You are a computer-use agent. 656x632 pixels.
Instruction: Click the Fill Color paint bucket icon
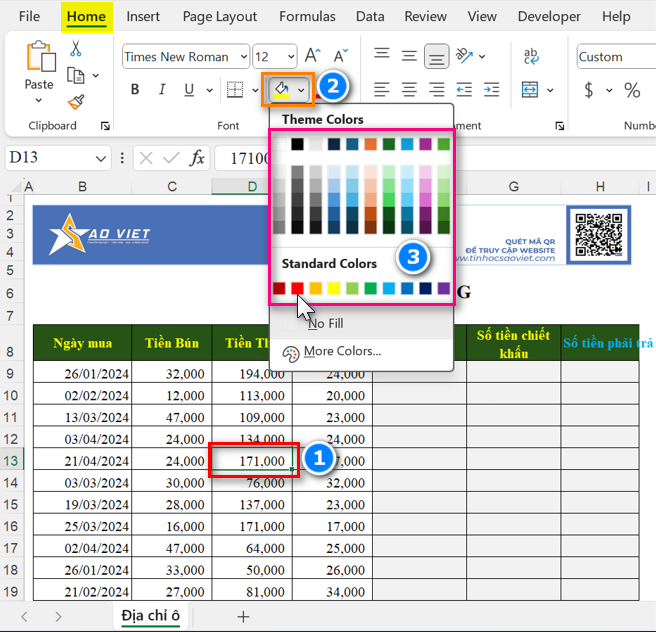tap(281, 90)
